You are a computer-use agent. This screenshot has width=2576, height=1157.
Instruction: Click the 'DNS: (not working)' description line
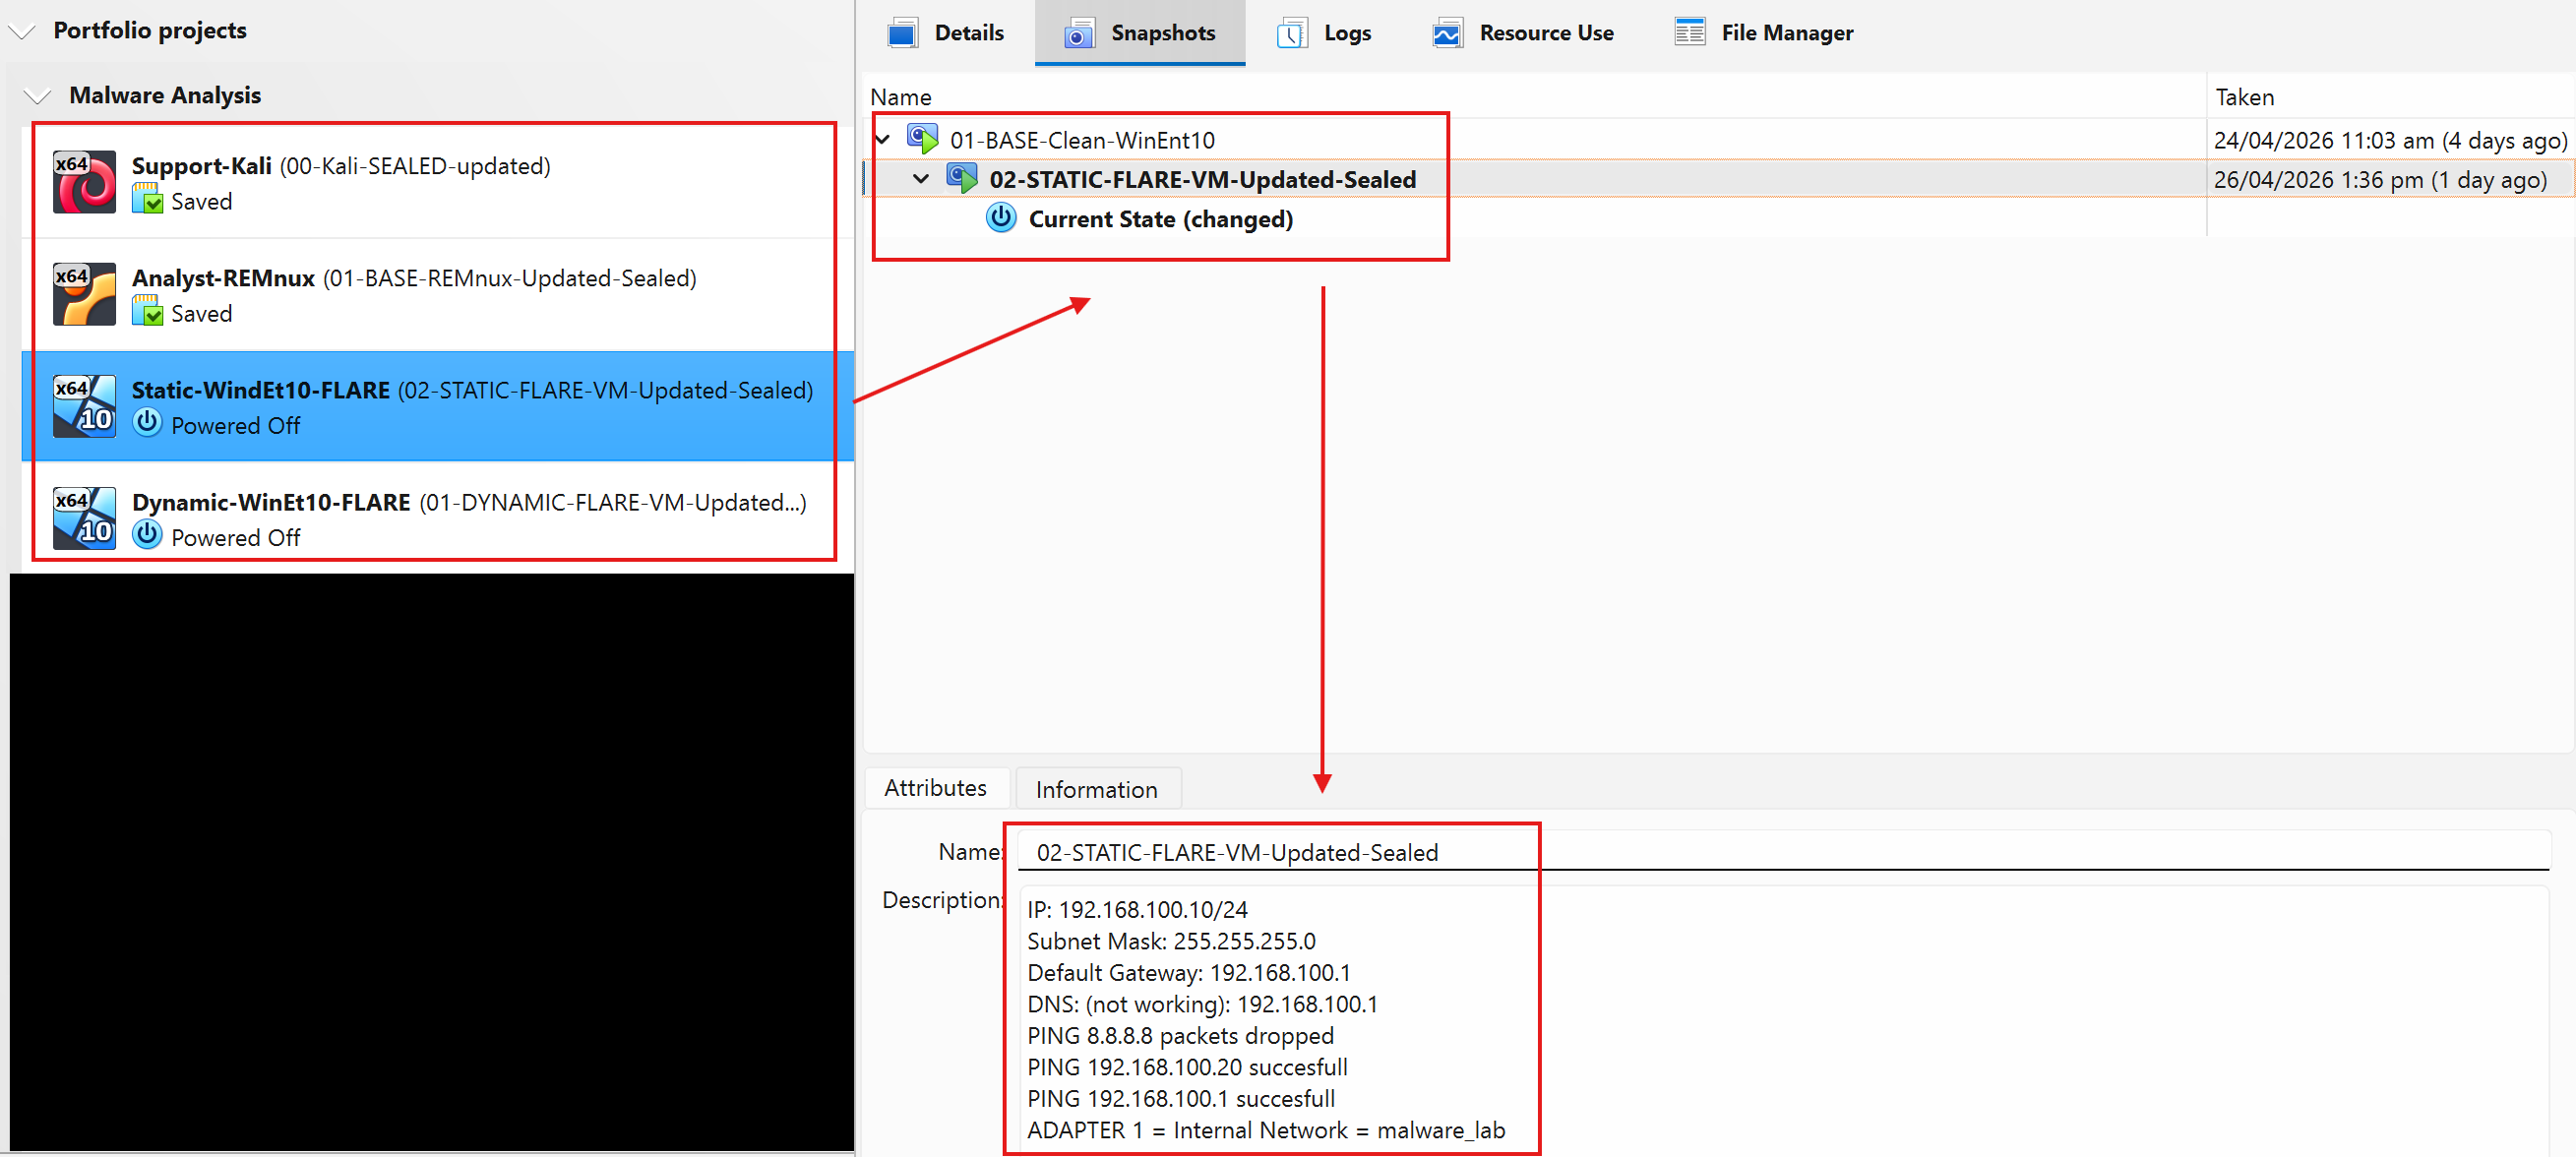tap(1202, 1004)
